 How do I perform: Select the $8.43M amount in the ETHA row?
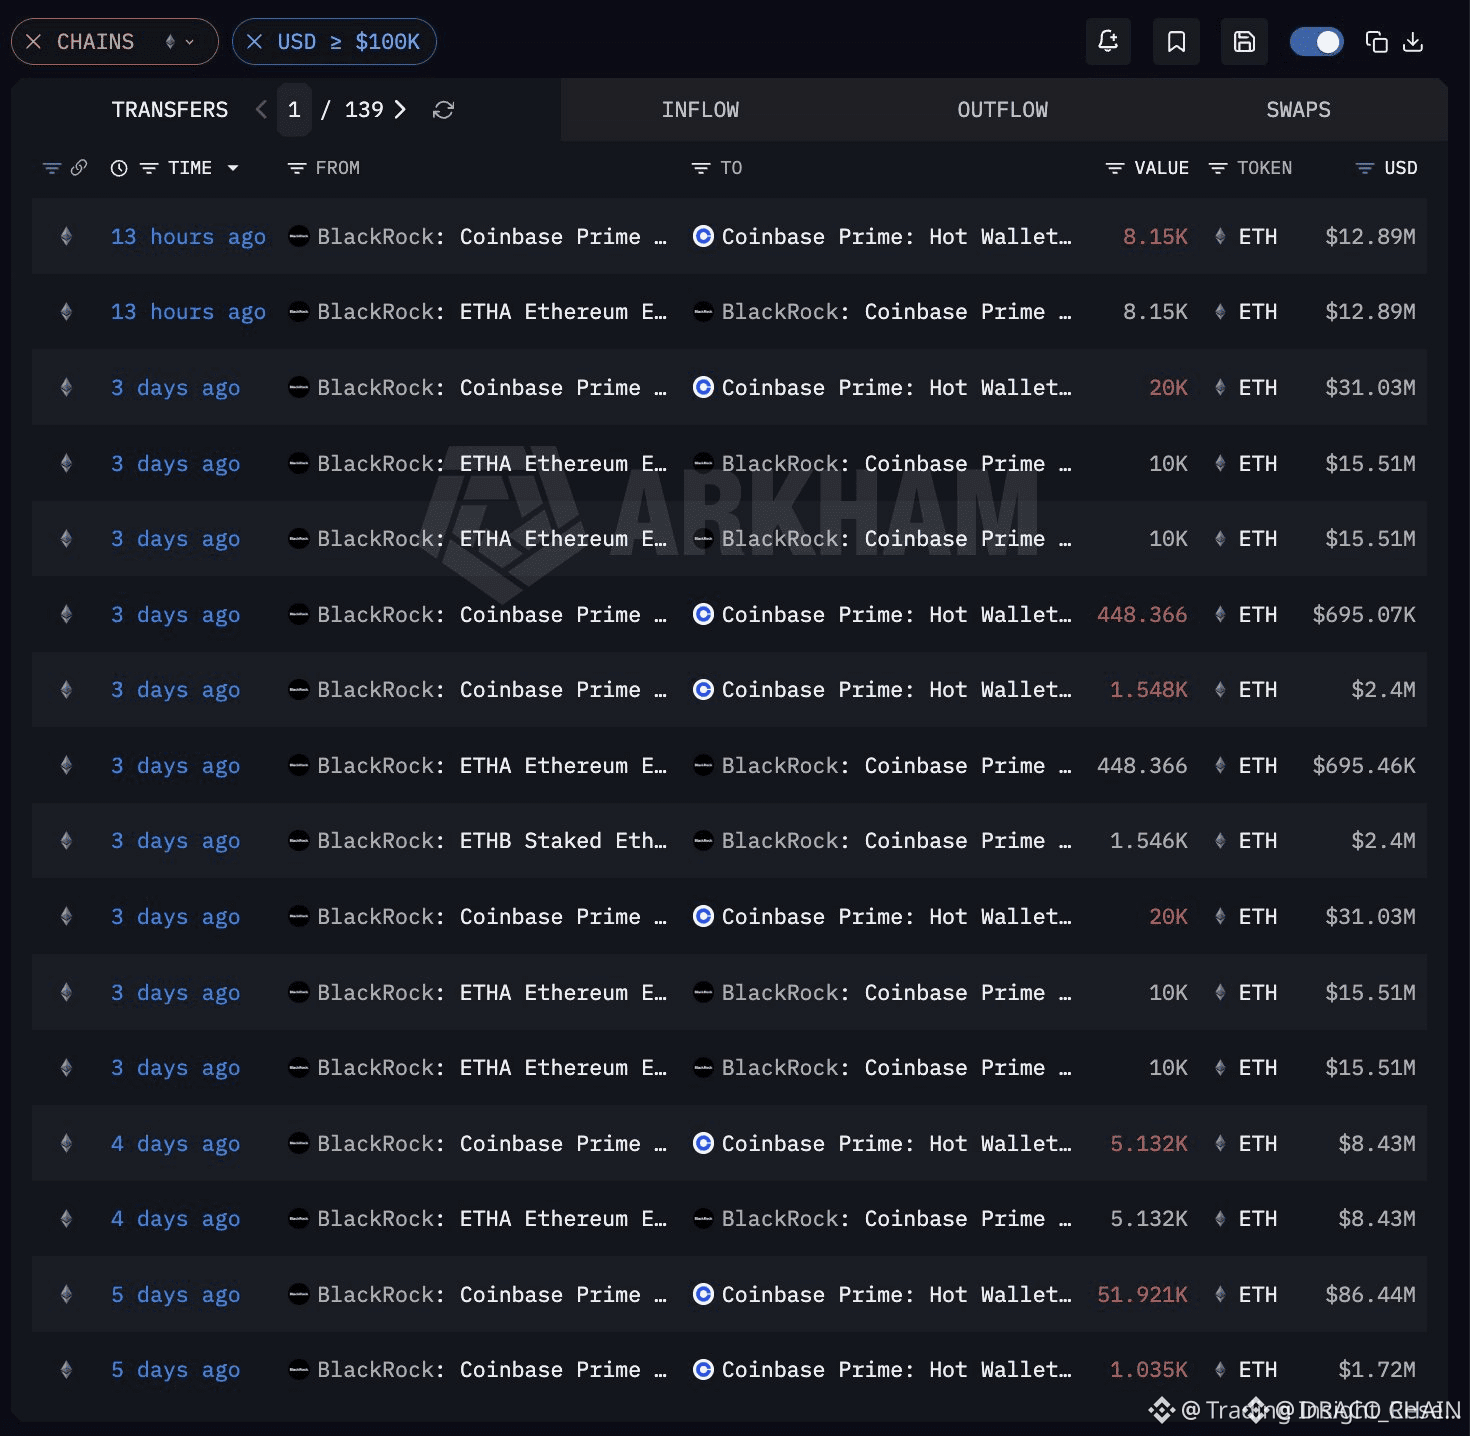[x=1377, y=1219]
